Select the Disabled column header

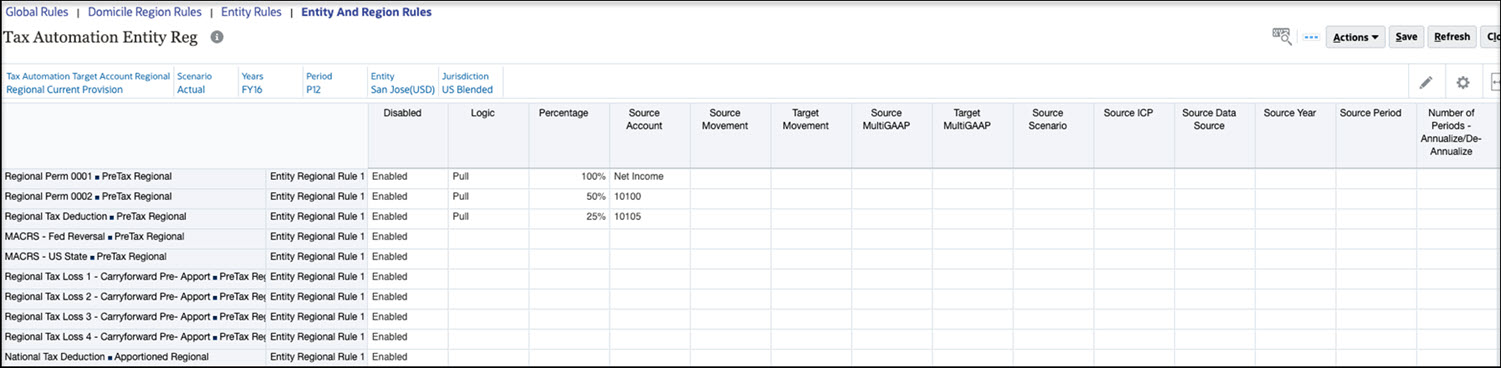408,135
